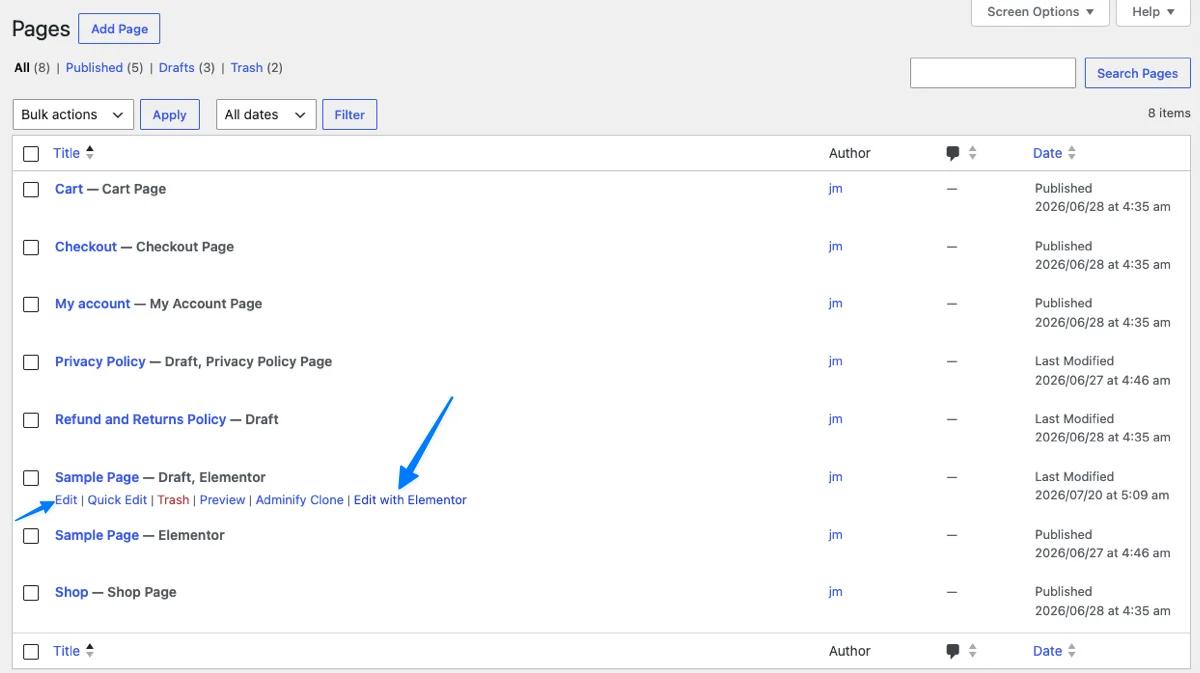Click author jm in Privacy Policy row
The height and width of the screenshot is (673, 1200).
click(836, 362)
